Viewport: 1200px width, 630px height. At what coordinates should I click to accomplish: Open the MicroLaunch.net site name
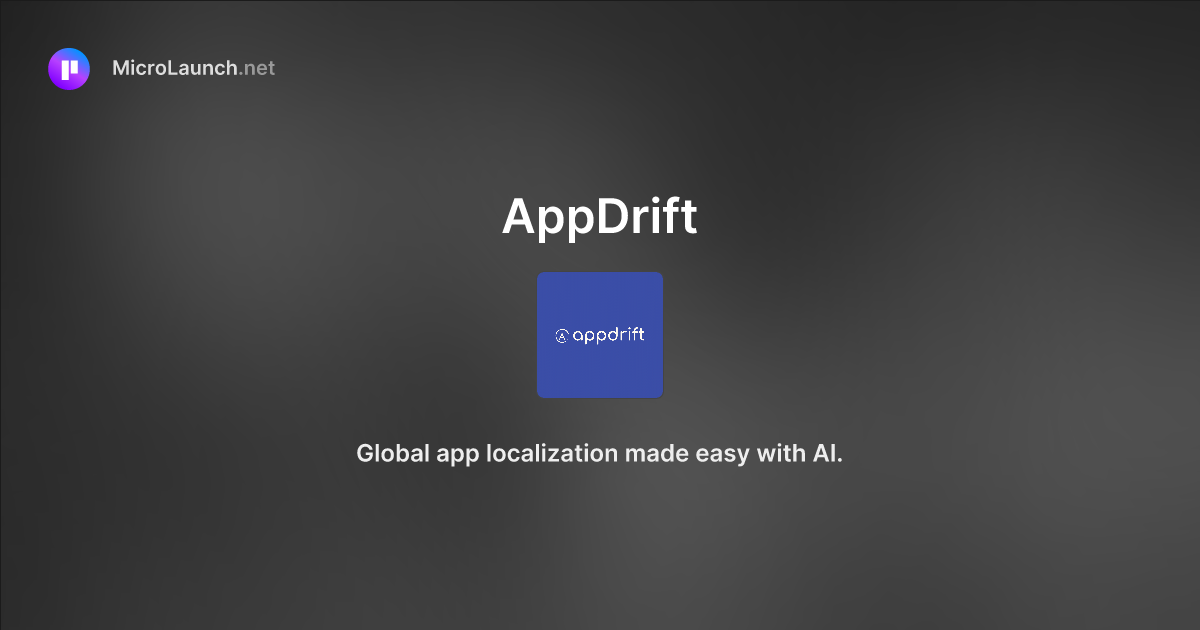tap(193, 69)
